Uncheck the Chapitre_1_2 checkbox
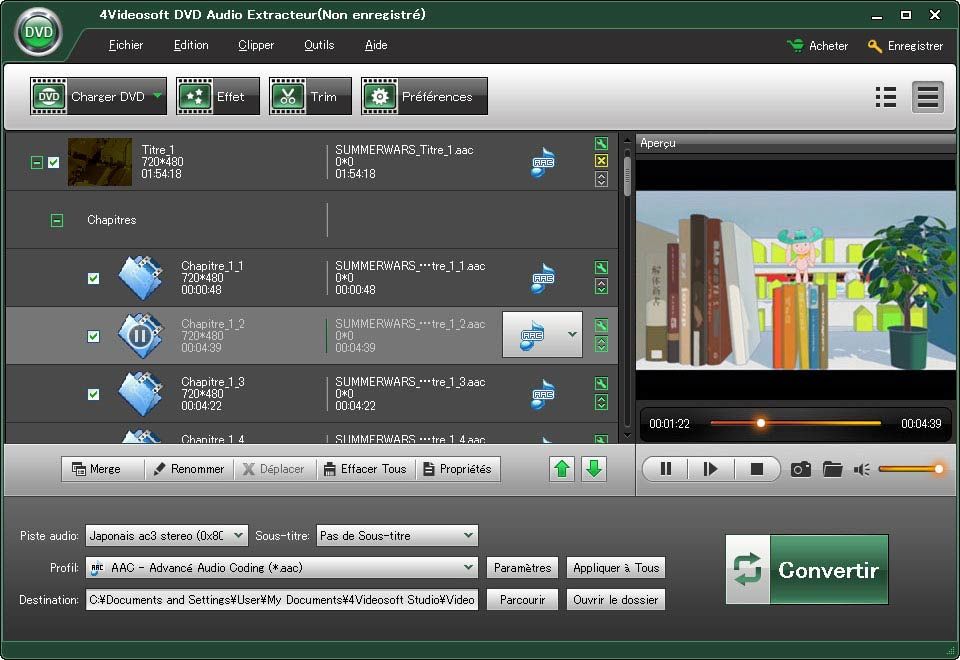Image resolution: width=960 pixels, height=660 pixels. pos(93,336)
